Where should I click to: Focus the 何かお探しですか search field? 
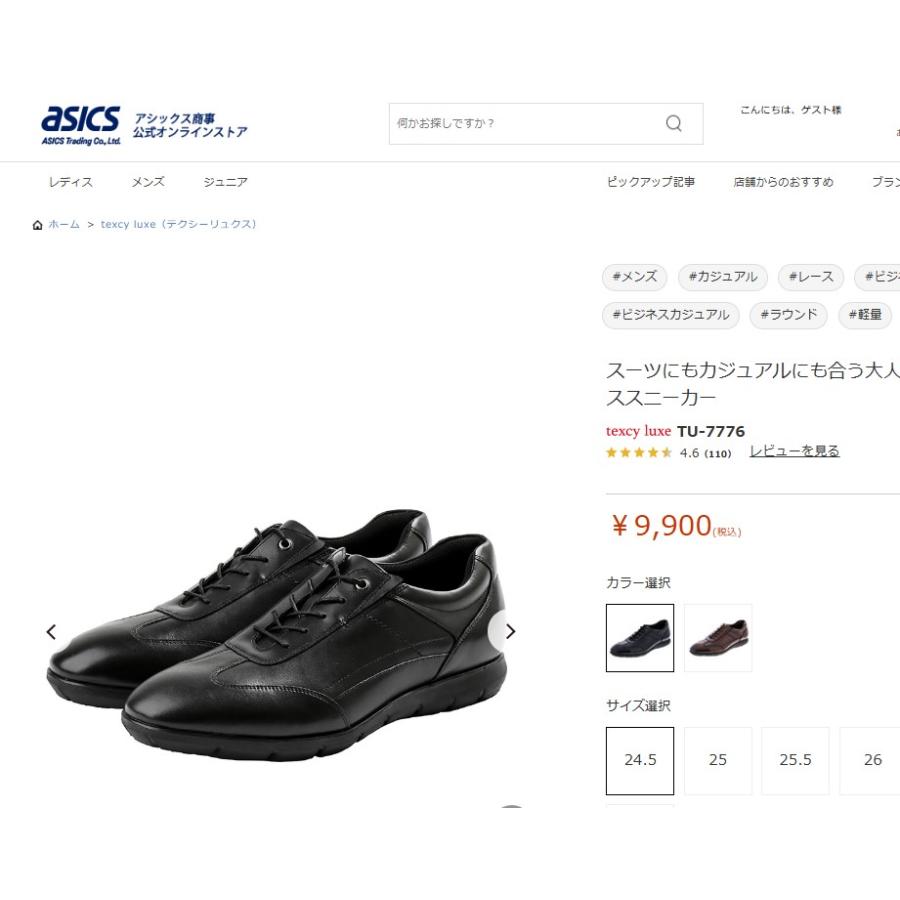(525, 123)
